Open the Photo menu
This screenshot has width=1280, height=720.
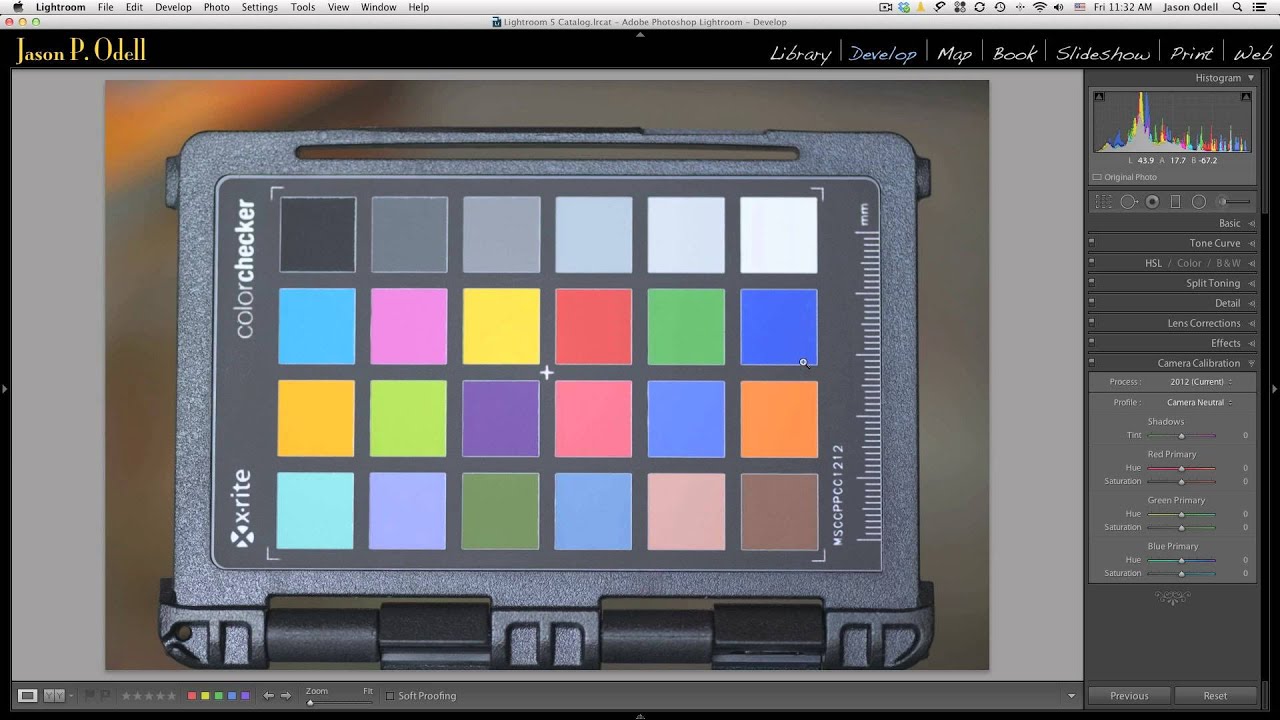coord(217,7)
